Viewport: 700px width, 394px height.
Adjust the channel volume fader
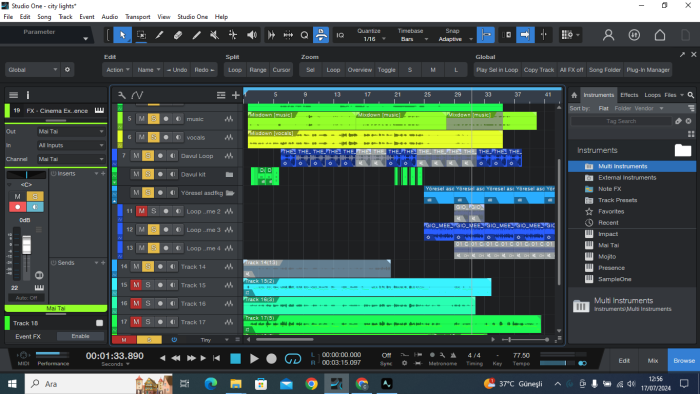[26, 245]
